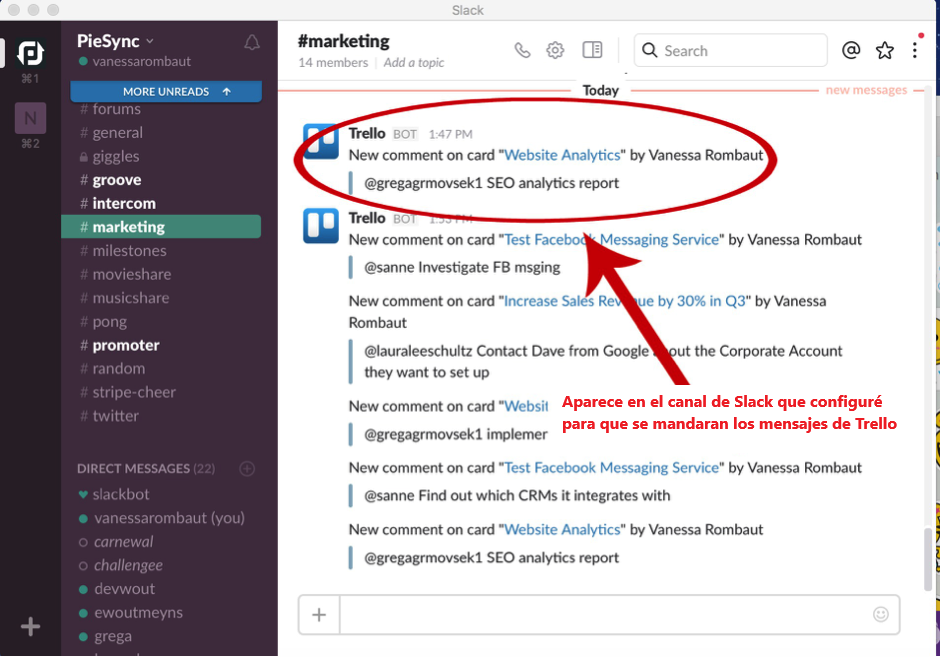Open vanessarombaut (you) direct message

(x=162, y=518)
